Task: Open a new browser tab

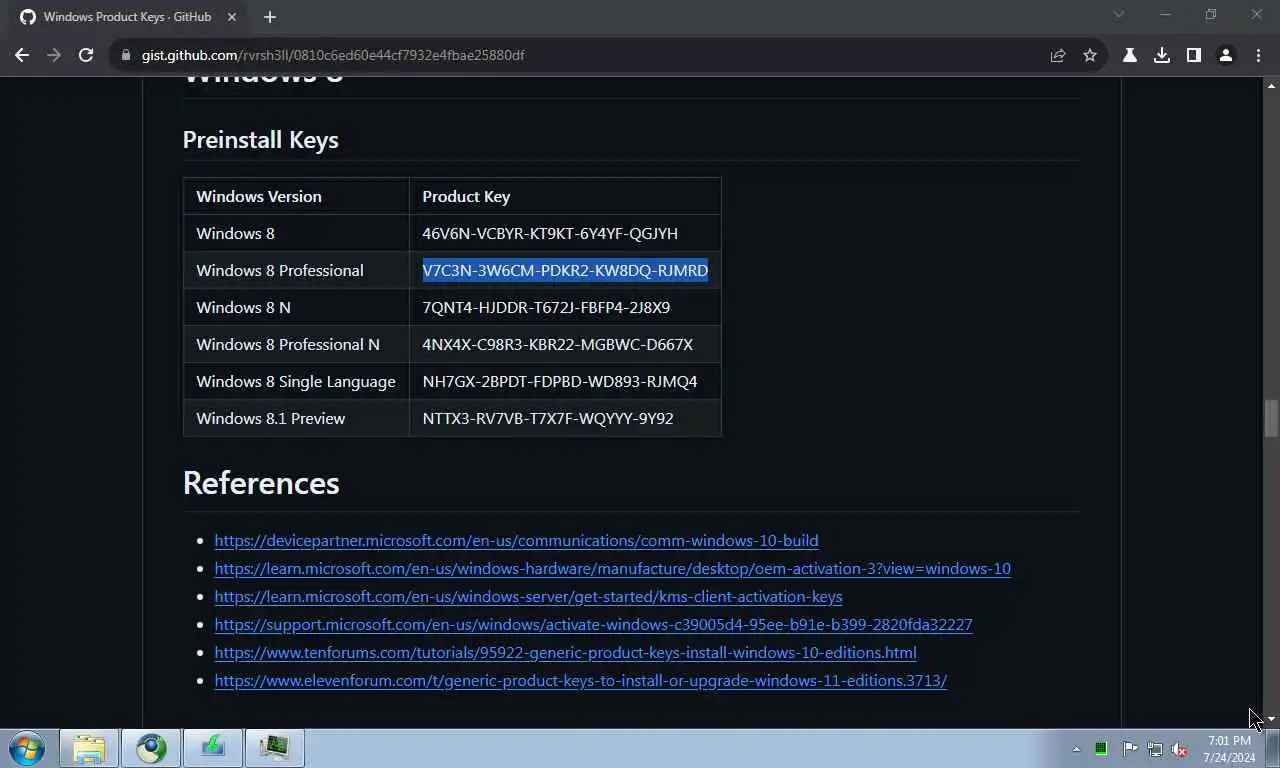Action: [x=270, y=17]
